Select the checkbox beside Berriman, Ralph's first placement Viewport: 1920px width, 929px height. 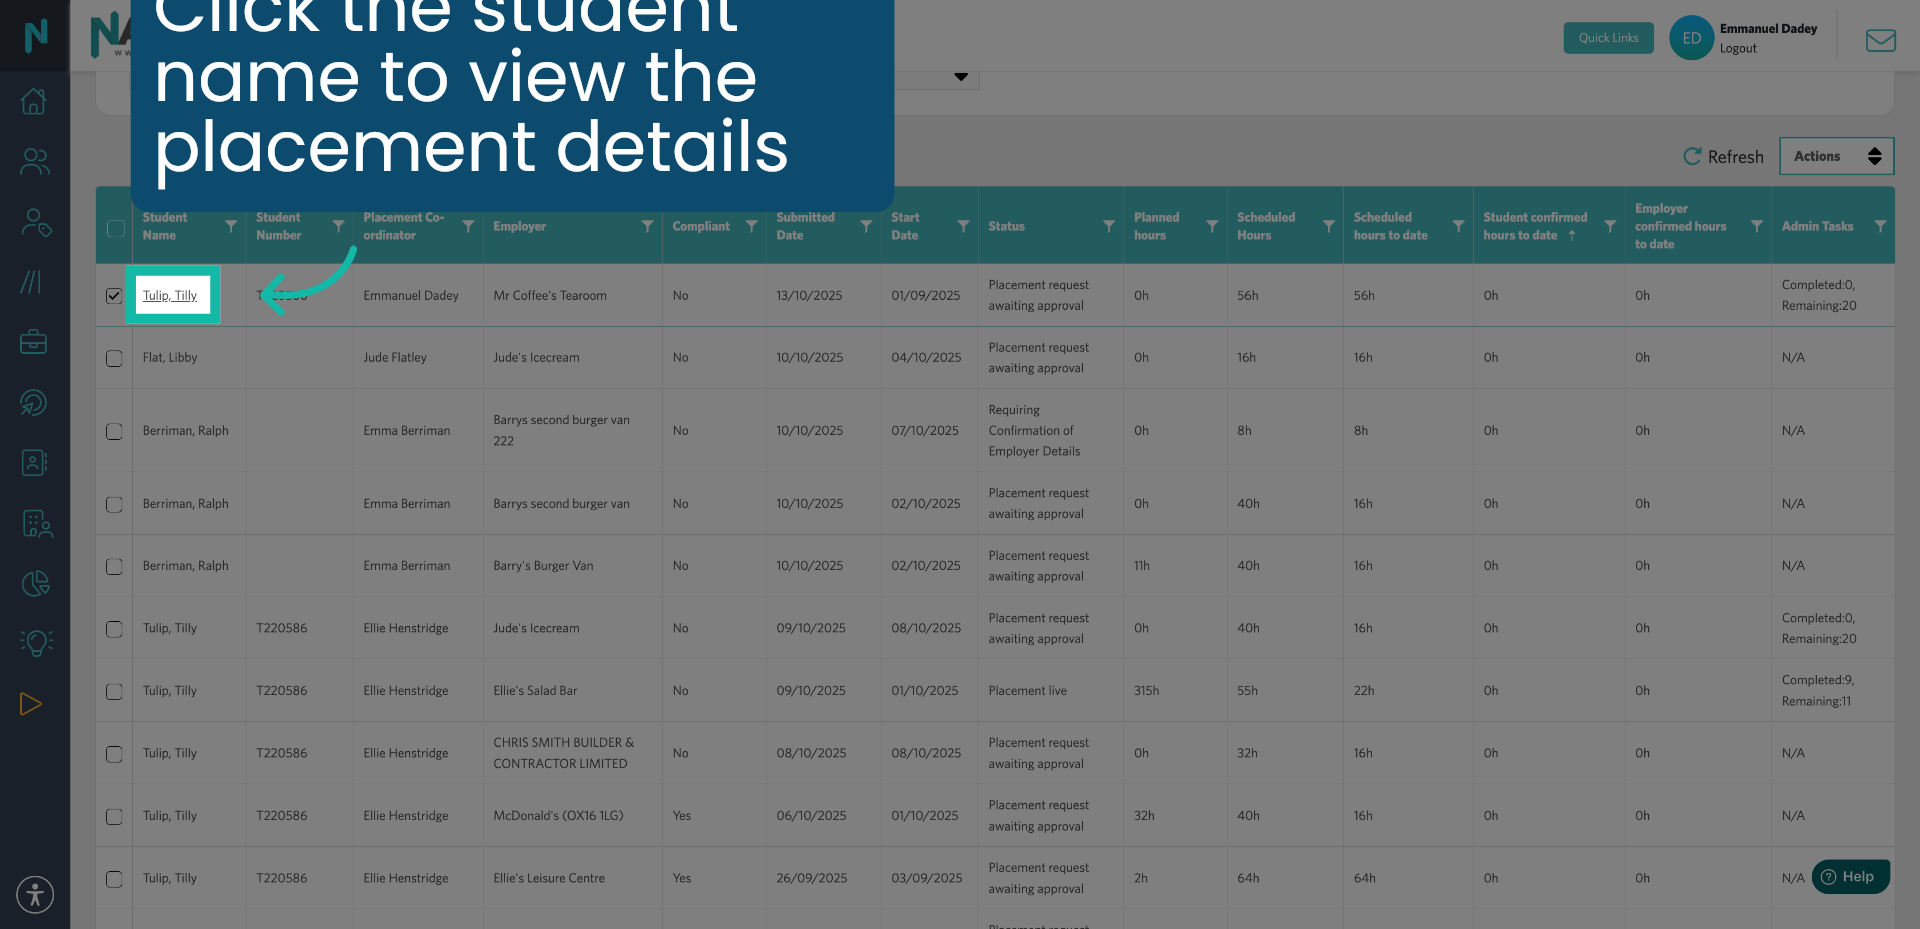114,432
